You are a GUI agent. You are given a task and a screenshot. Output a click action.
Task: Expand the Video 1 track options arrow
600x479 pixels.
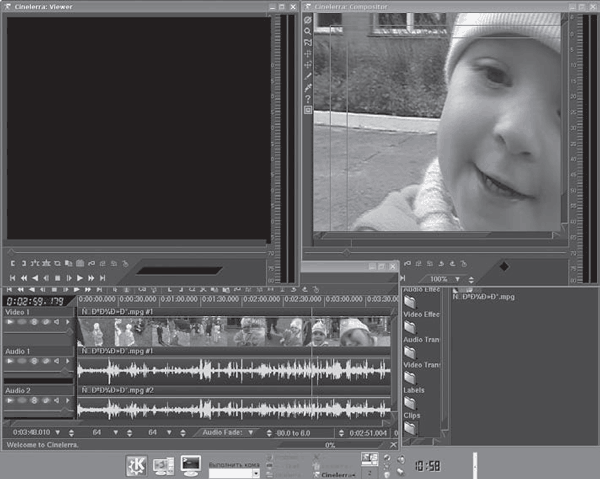[x=69, y=322]
